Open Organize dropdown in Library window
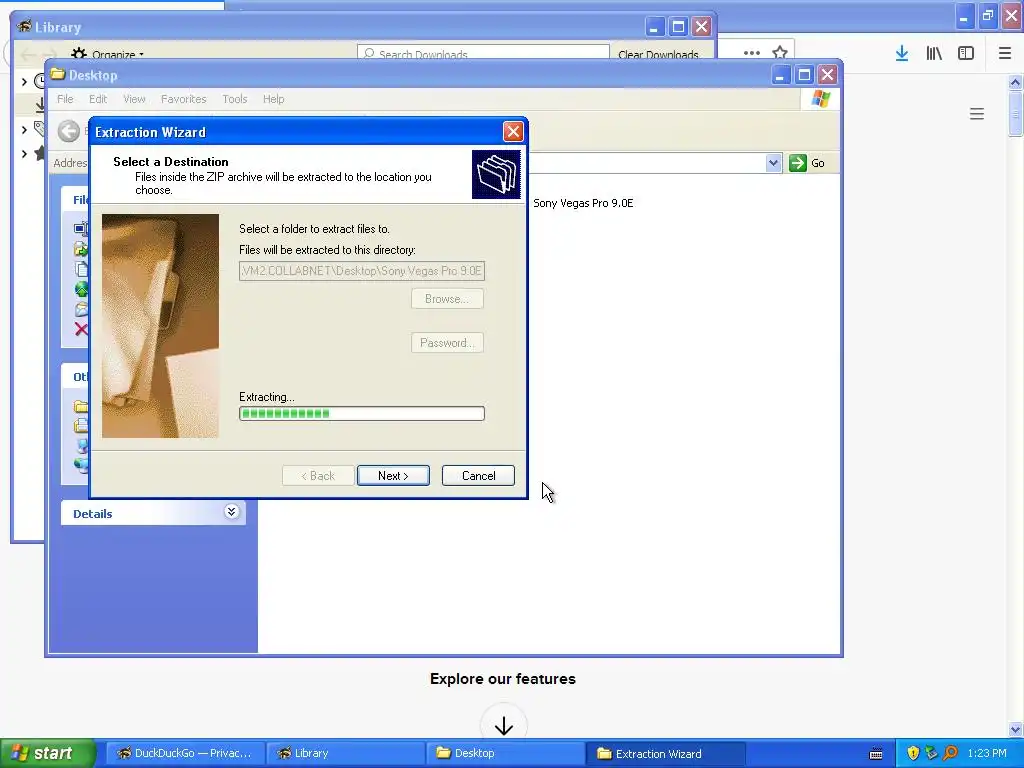This screenshot has width=1024, height=768. pyautogui.click(x=108, y=54)
